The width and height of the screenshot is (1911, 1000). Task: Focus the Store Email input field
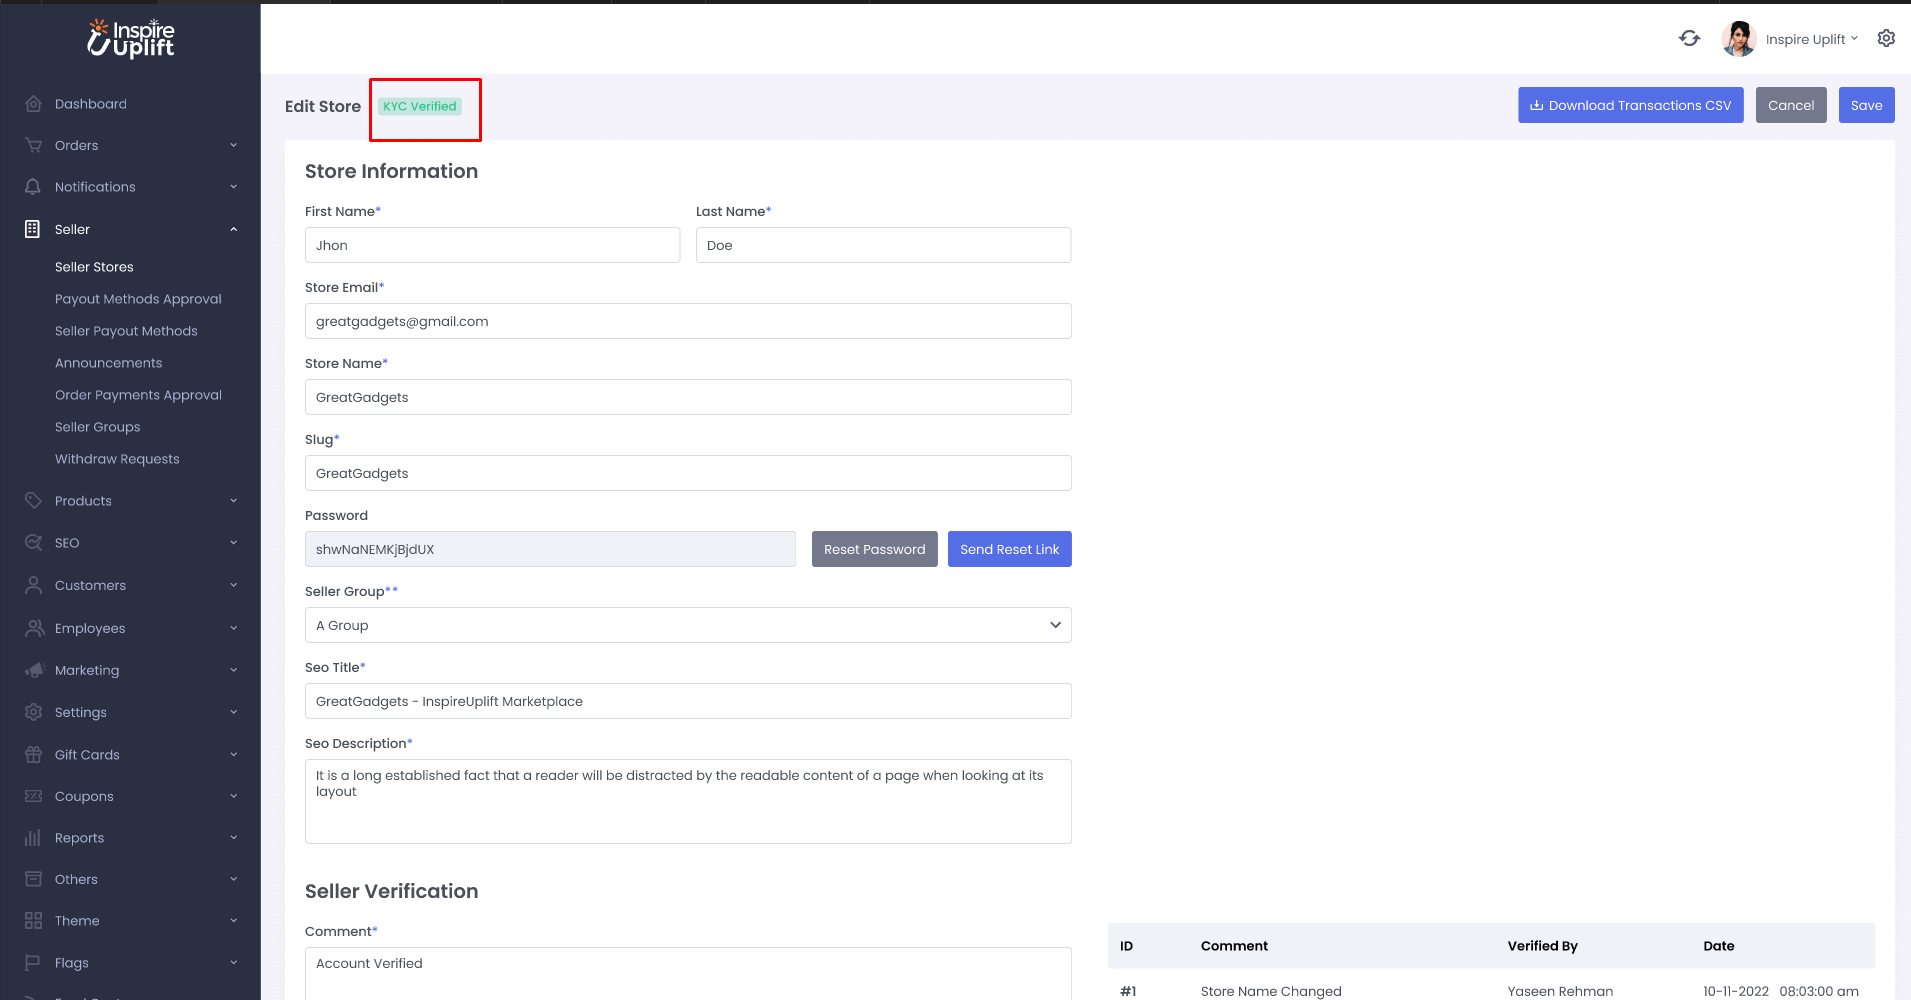click(x=687, y=321)
